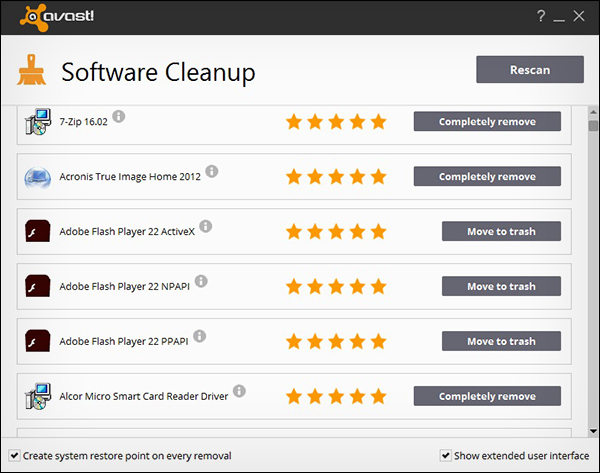Viewport: 600px width, 473px height.
Task: Click the vertical scrollbar thumb
Action: (593, 126)
